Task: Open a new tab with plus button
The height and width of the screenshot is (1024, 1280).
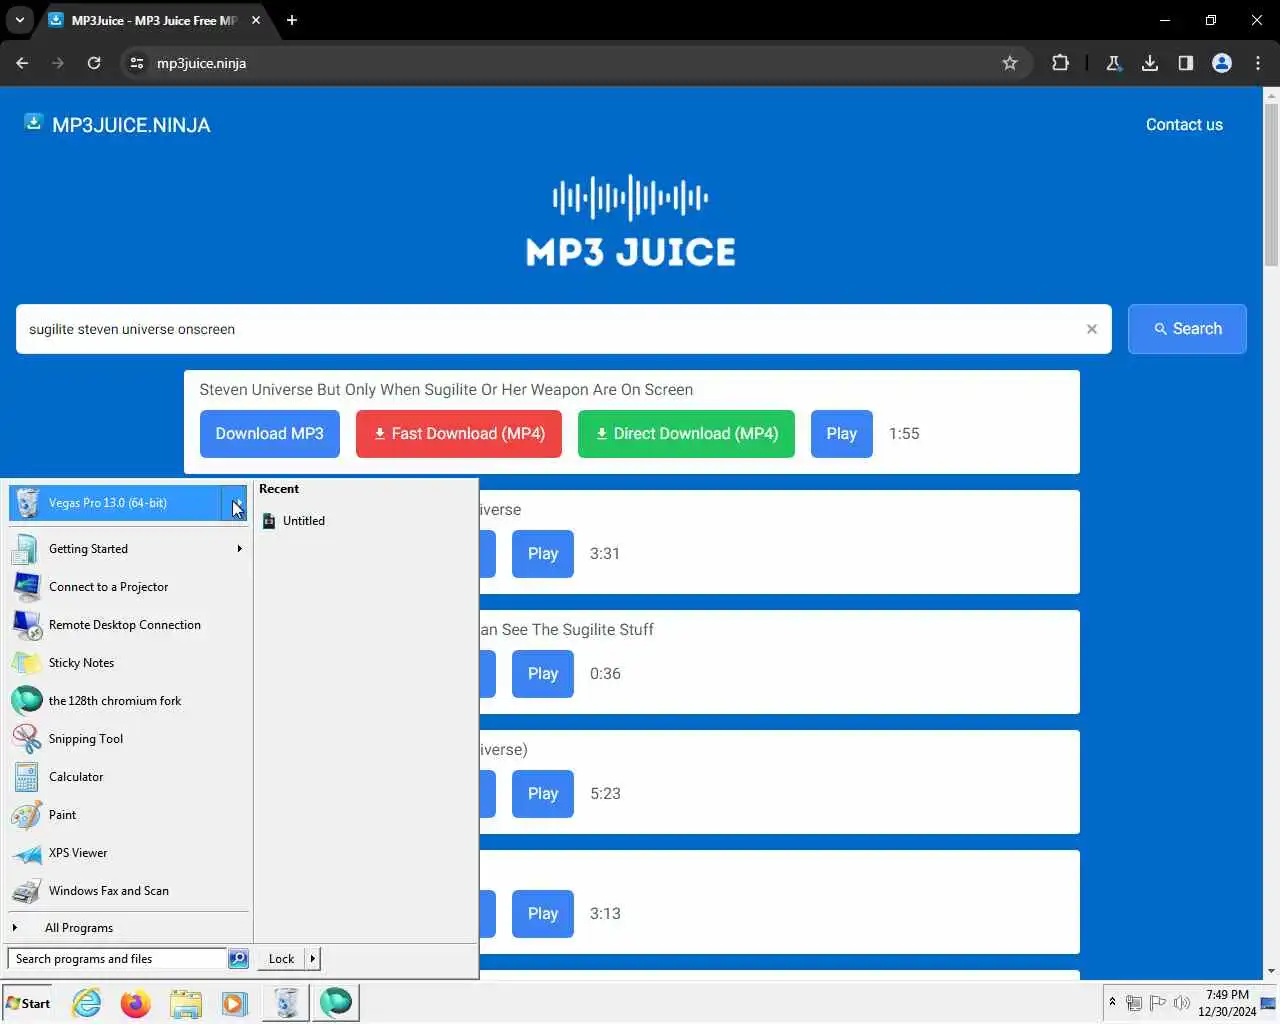Action: (292, 20)
